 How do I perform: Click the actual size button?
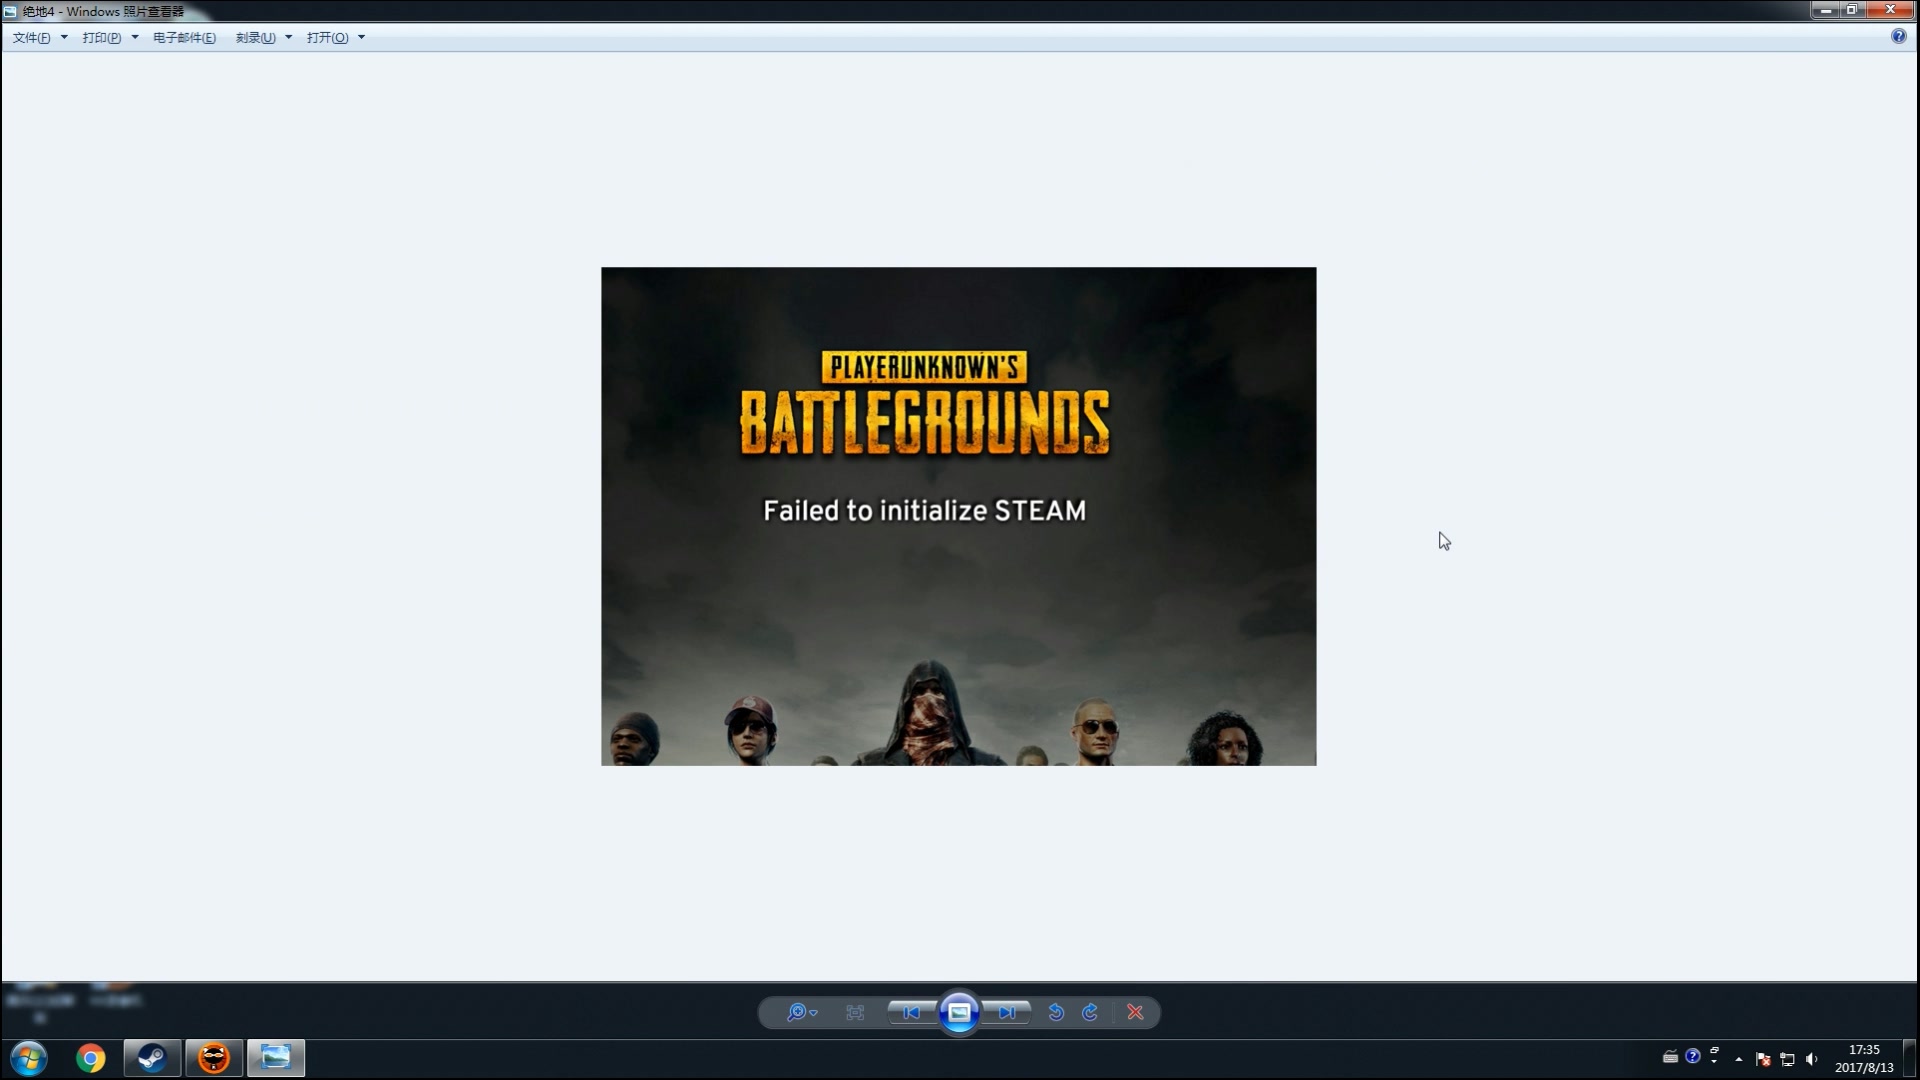pyautogui.click(x=855, y=1013)
